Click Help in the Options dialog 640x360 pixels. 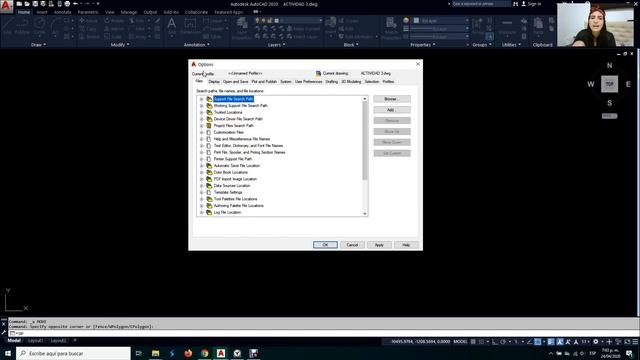406,245
